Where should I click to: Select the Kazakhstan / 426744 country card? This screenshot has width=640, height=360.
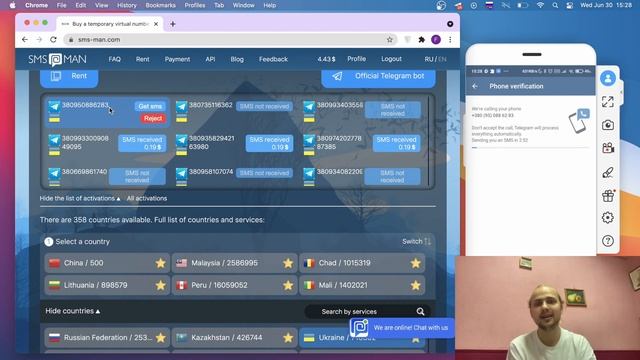click(235, 338)
